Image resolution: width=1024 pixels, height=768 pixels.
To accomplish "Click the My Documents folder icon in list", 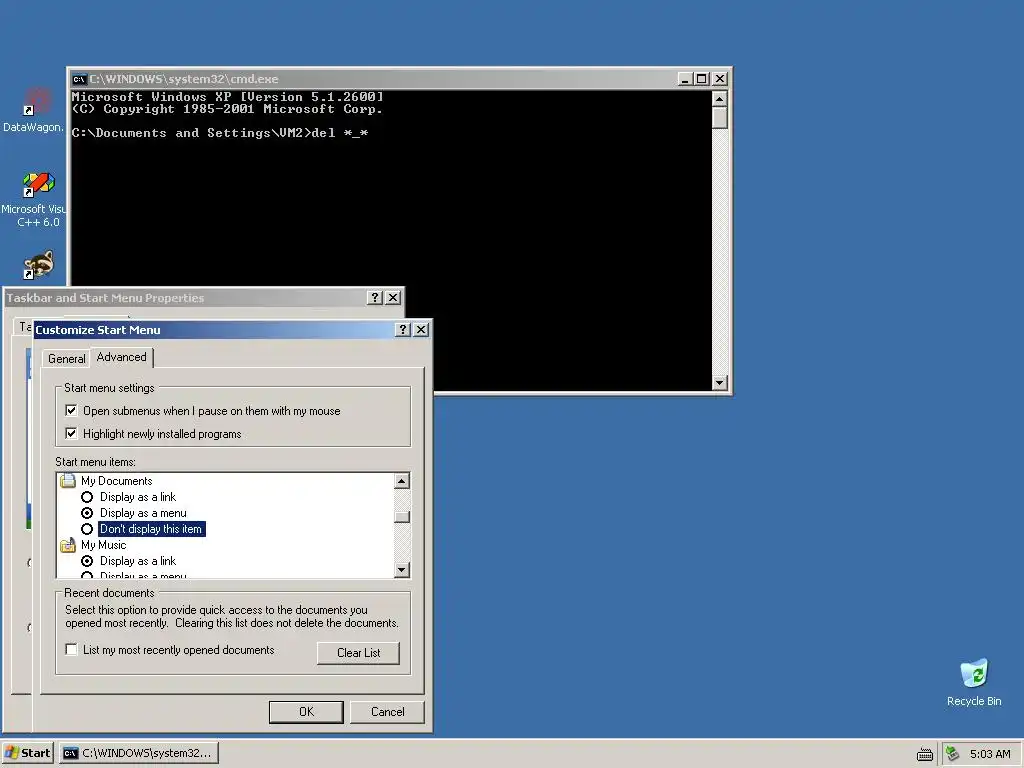I will click(x=68, y=481).
